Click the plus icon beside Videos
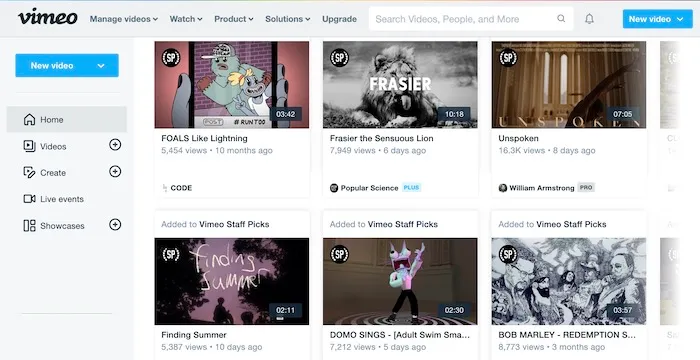The height and width of the screenshot is (360, 700). (x=115, y=145)
